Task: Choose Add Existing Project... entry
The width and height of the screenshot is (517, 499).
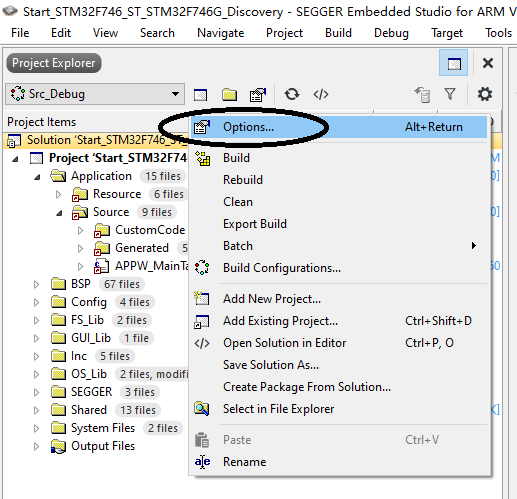Action: pos(339,321)
